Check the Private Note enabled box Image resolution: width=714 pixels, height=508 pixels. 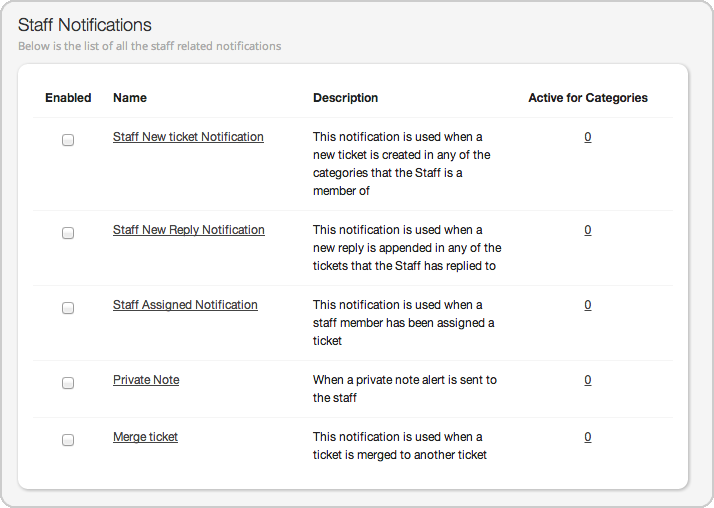(68, 383)
